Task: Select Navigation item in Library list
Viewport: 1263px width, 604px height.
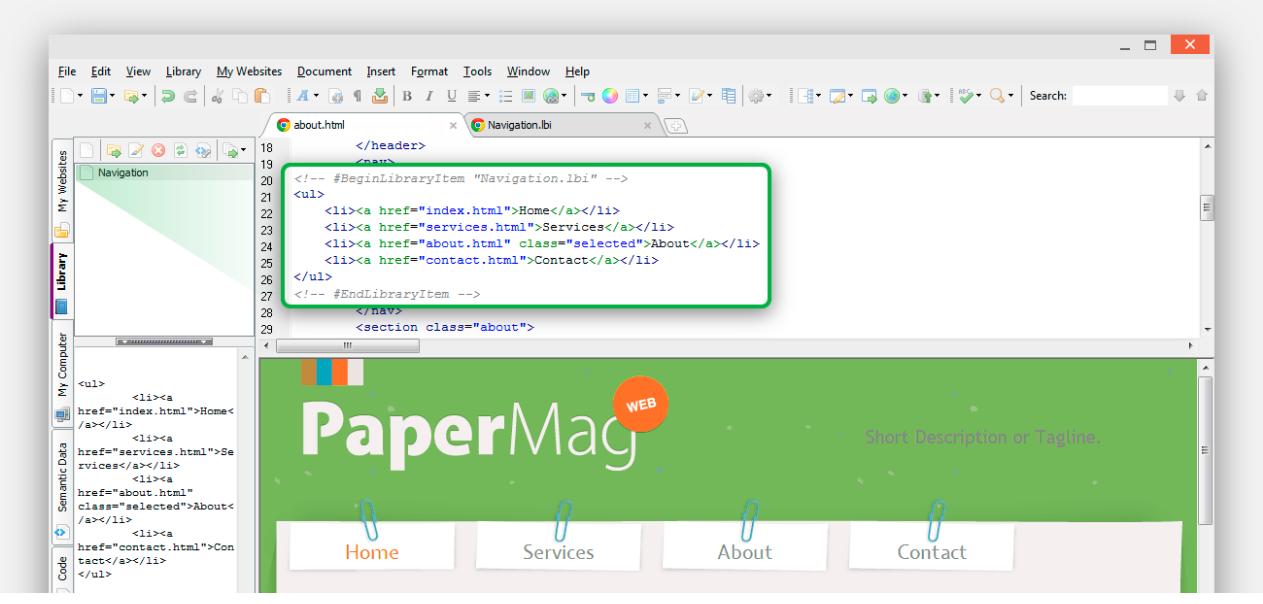Action: point(165,173)
